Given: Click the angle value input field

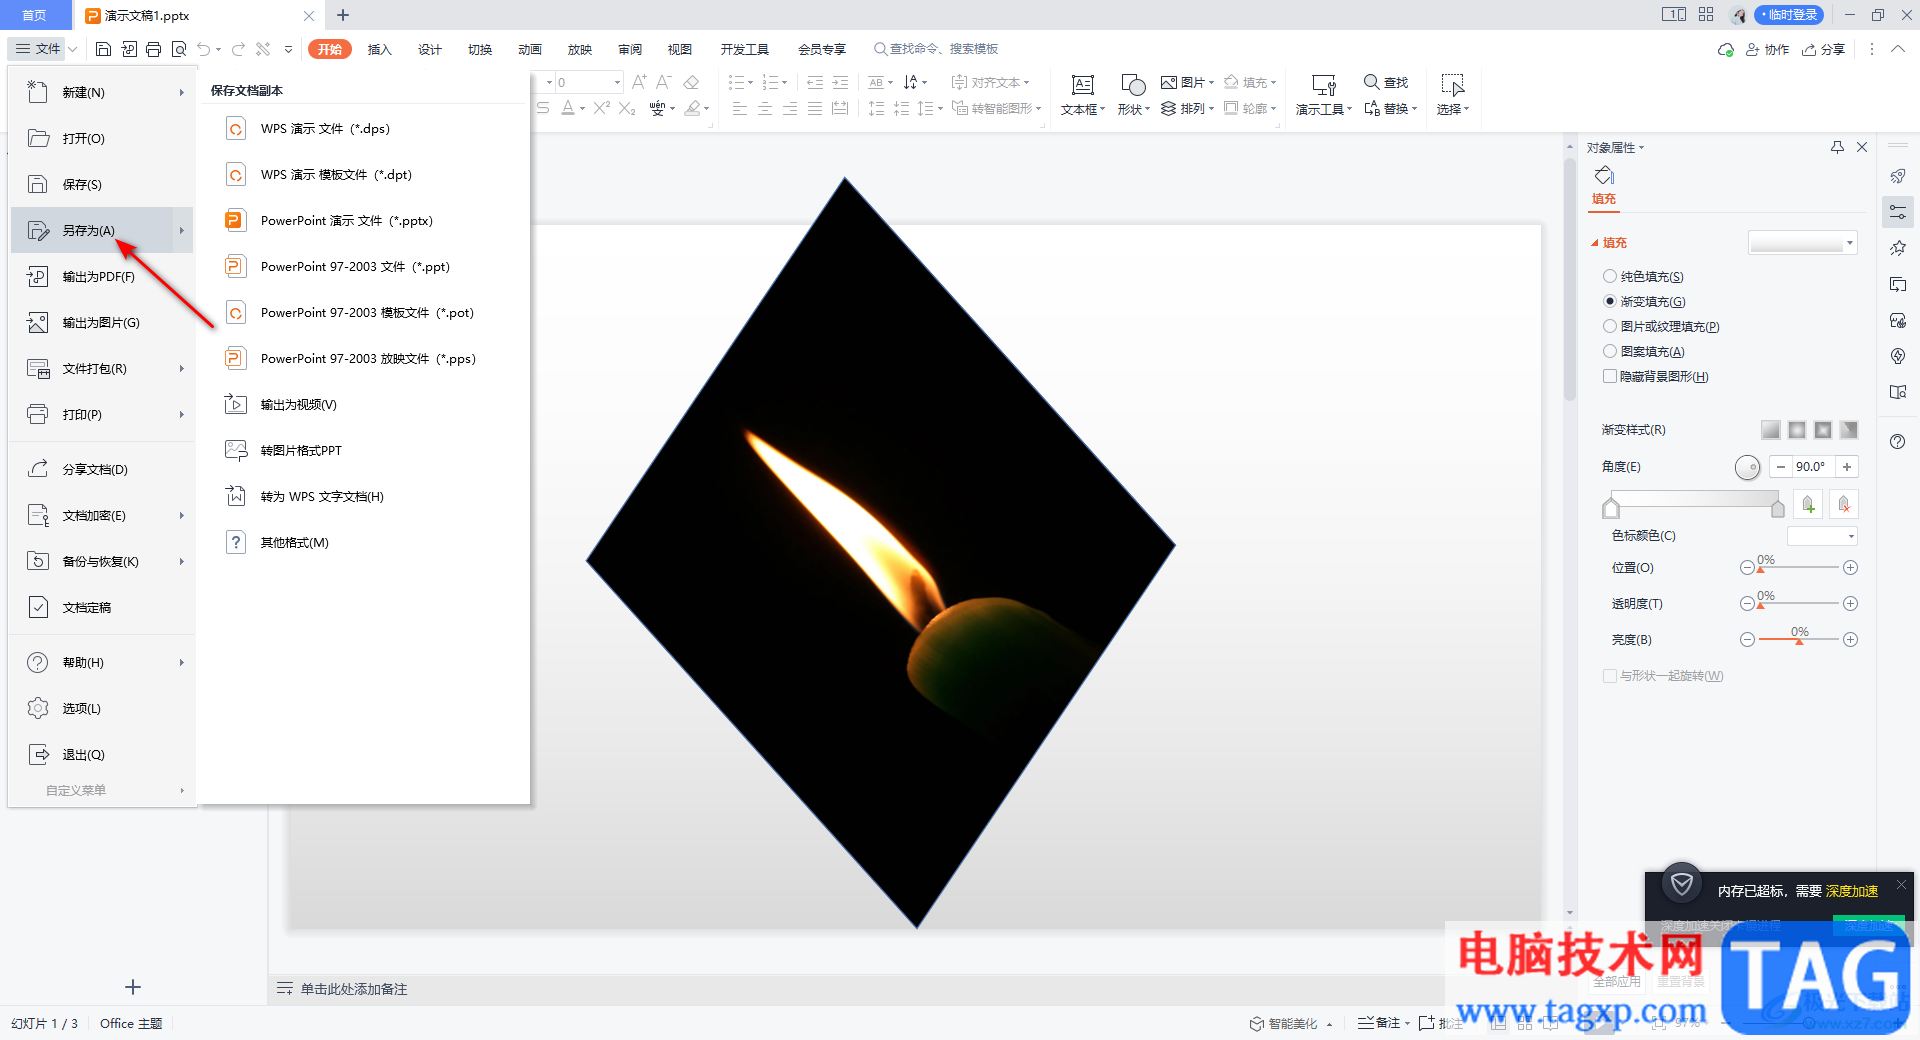Looking at the screenshot, I should tap(1813, 466).
